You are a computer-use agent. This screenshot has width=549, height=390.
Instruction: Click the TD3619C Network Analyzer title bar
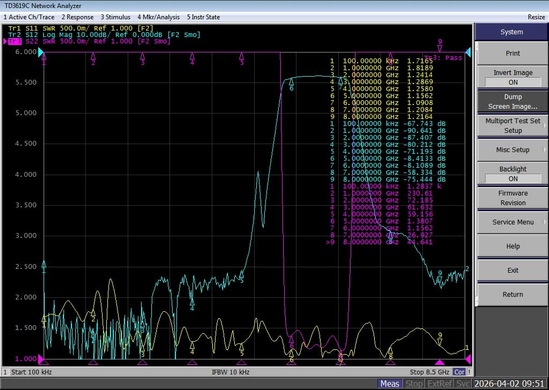[274, 6]
